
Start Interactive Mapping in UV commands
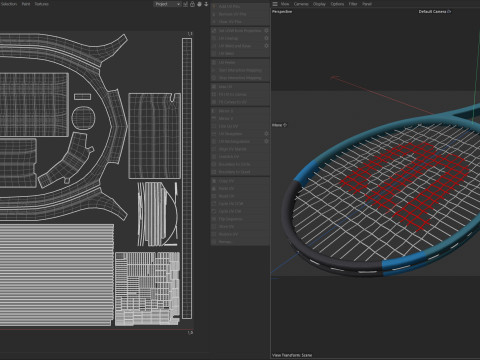pos(240,70)
